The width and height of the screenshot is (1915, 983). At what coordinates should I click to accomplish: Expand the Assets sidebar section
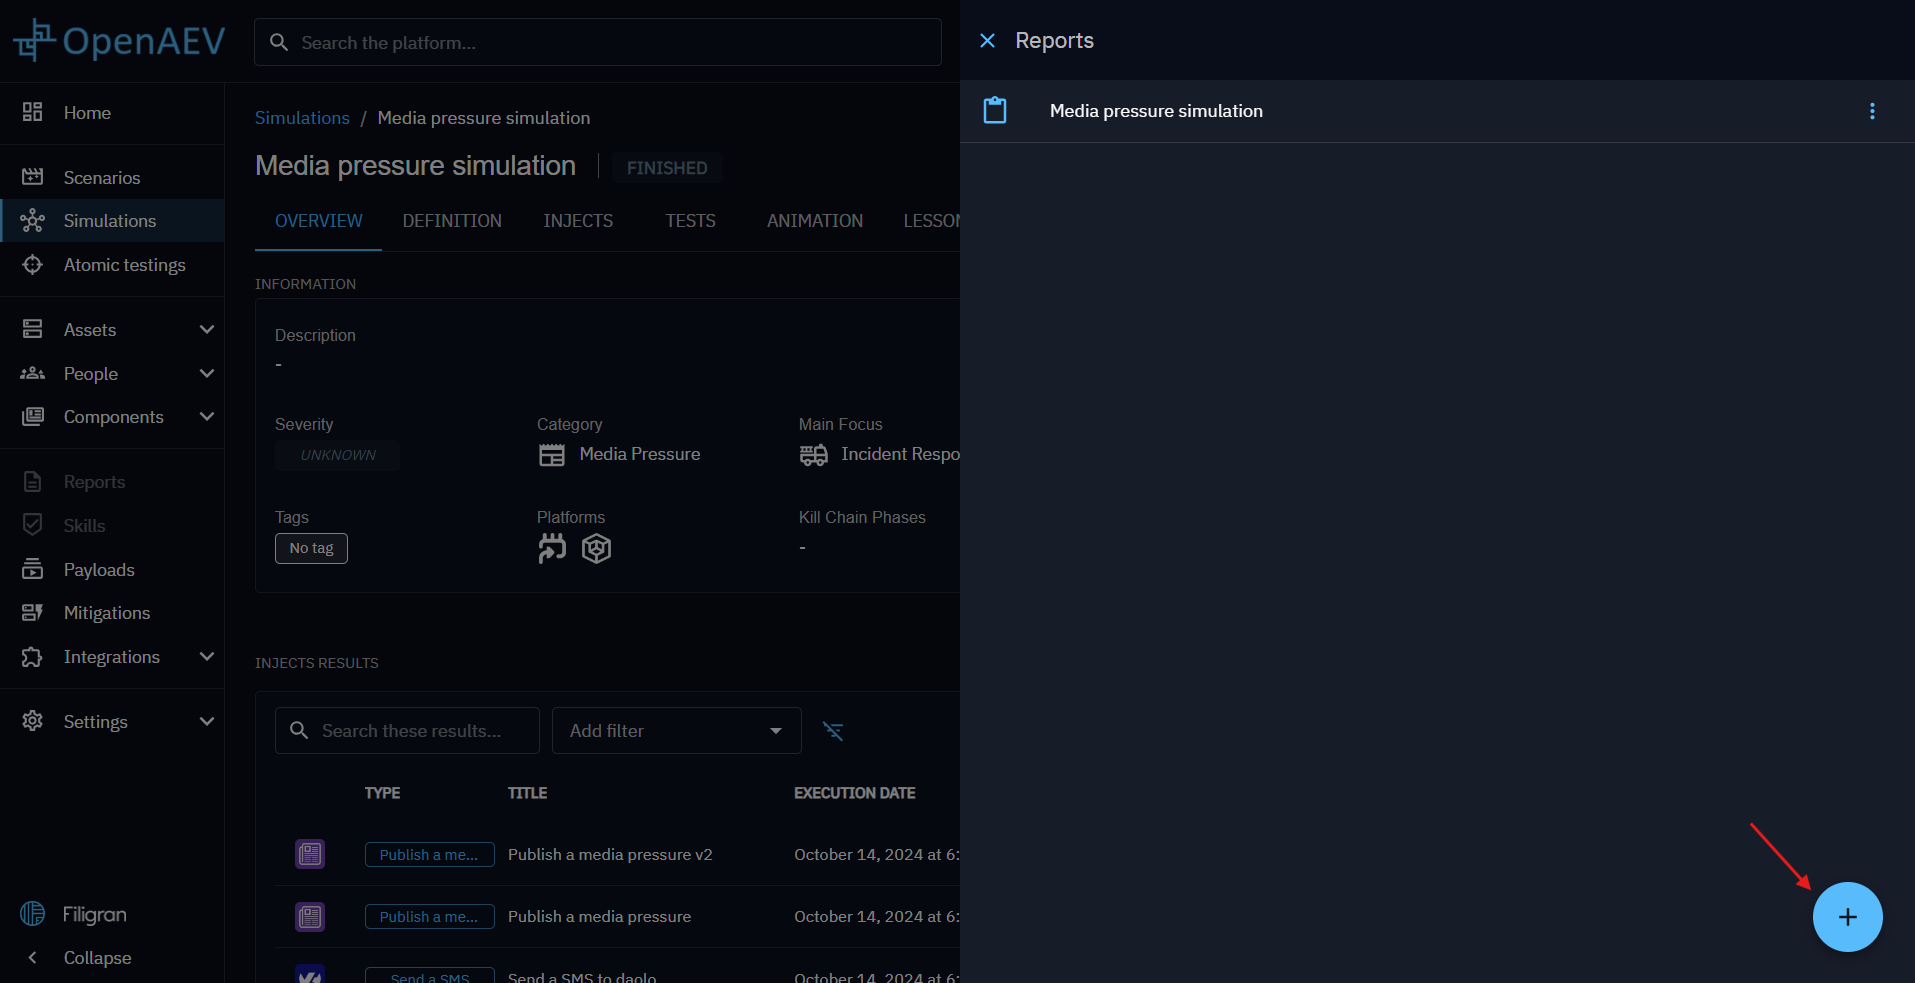[x=206, y=329]
